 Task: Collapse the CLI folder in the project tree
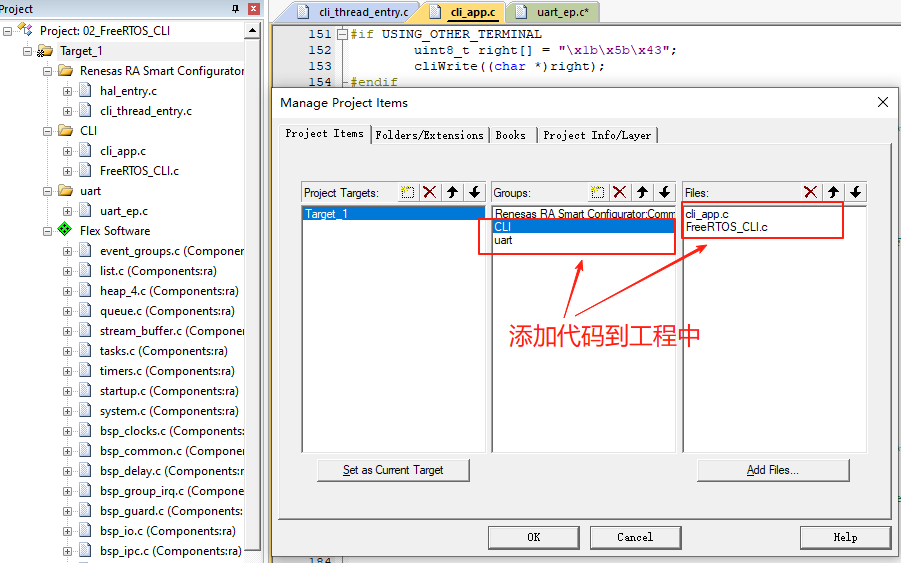(x=48, y=131)
